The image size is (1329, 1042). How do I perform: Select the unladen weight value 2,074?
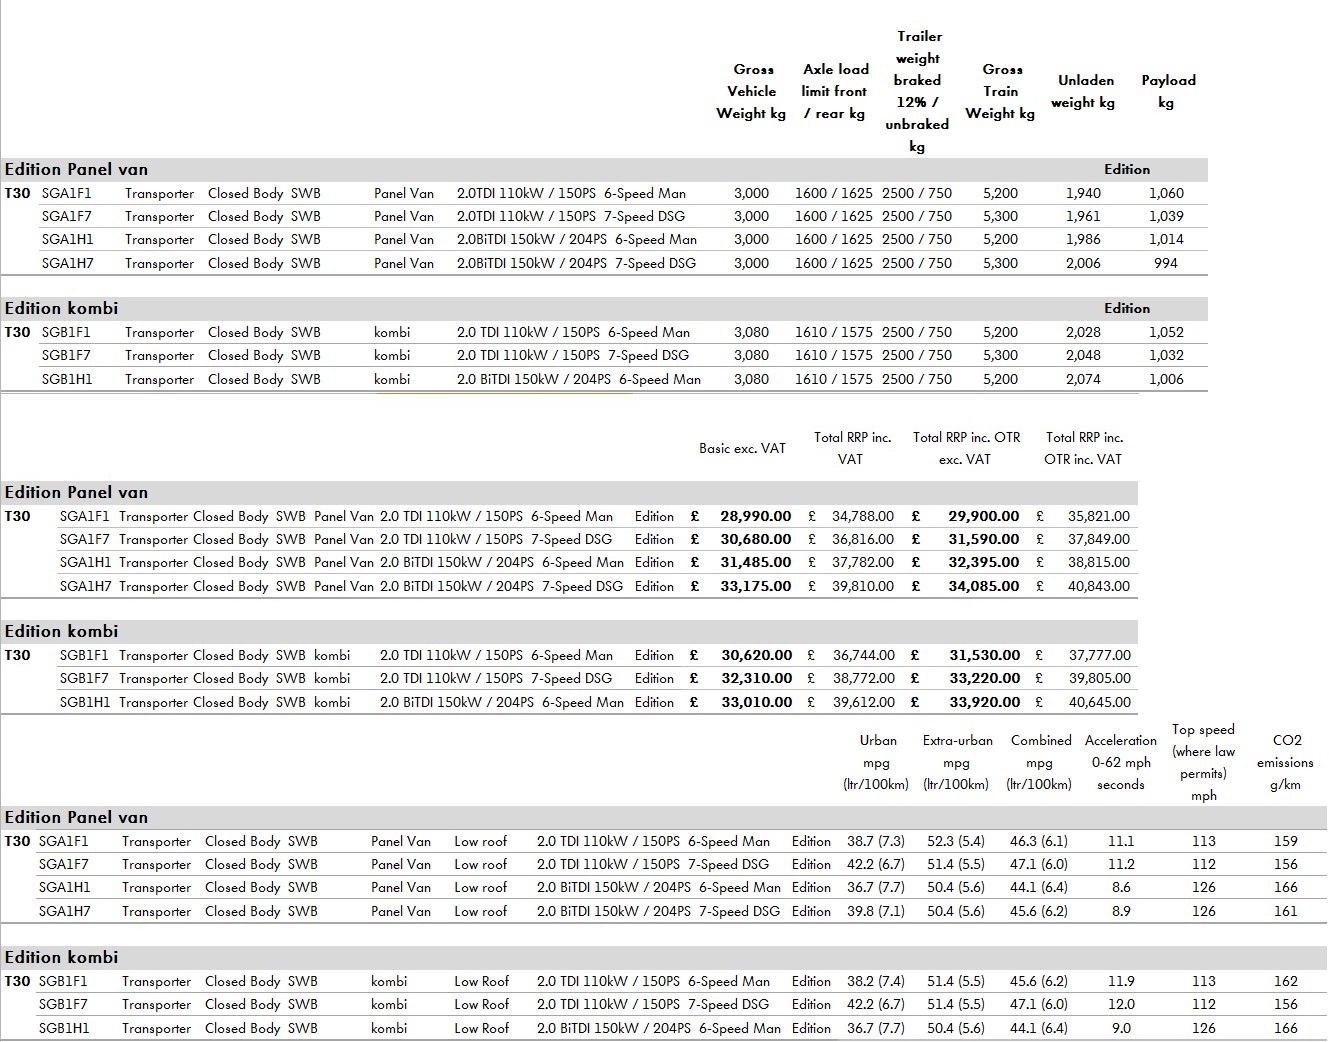[x=1083, y=379]
